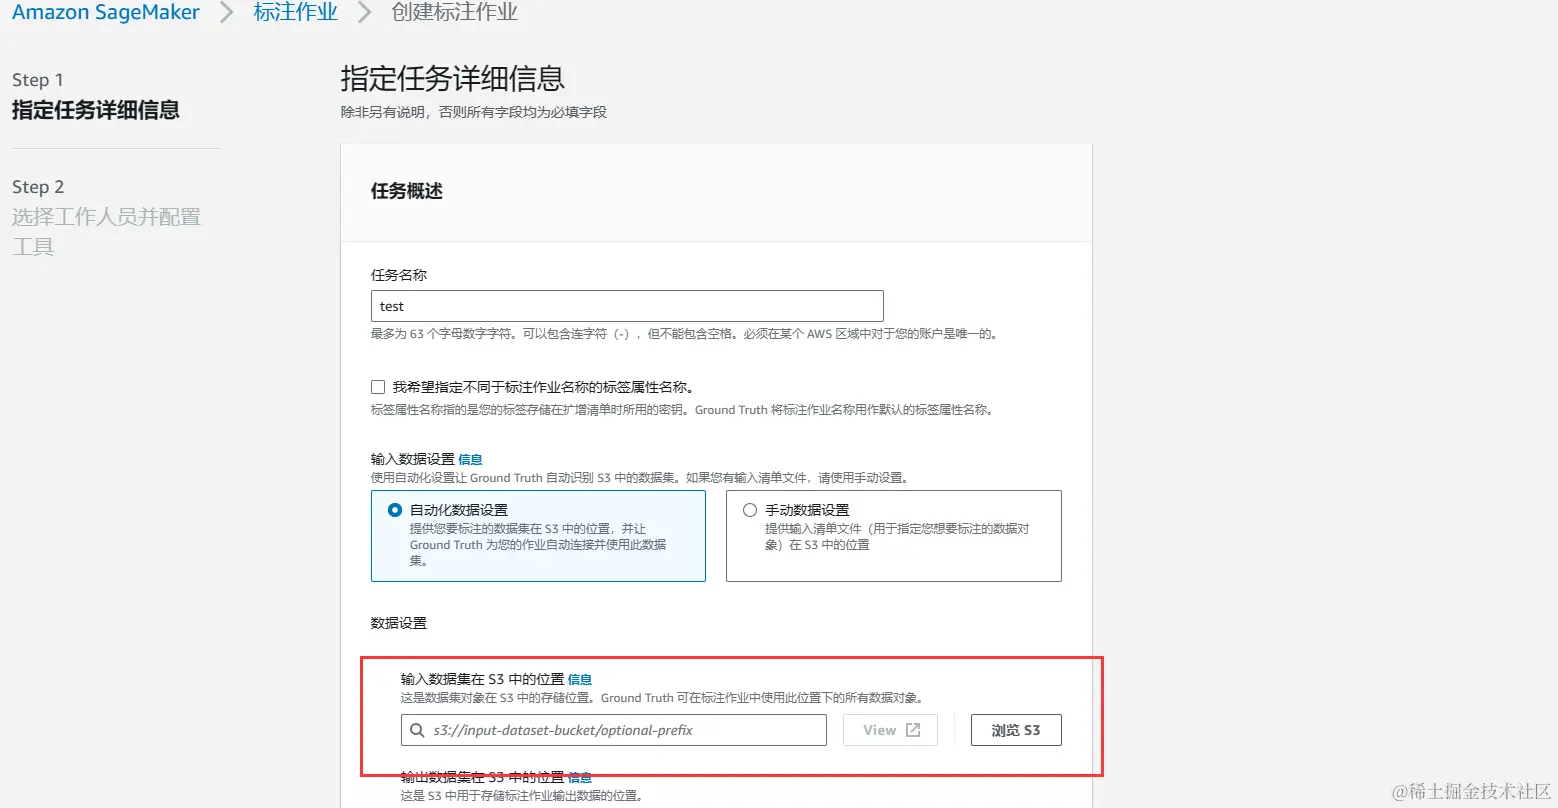Click the 输入数据设置 label text
Image resolution: width=1558 pixels, height=808 pixels.
[x=413, y=459]
